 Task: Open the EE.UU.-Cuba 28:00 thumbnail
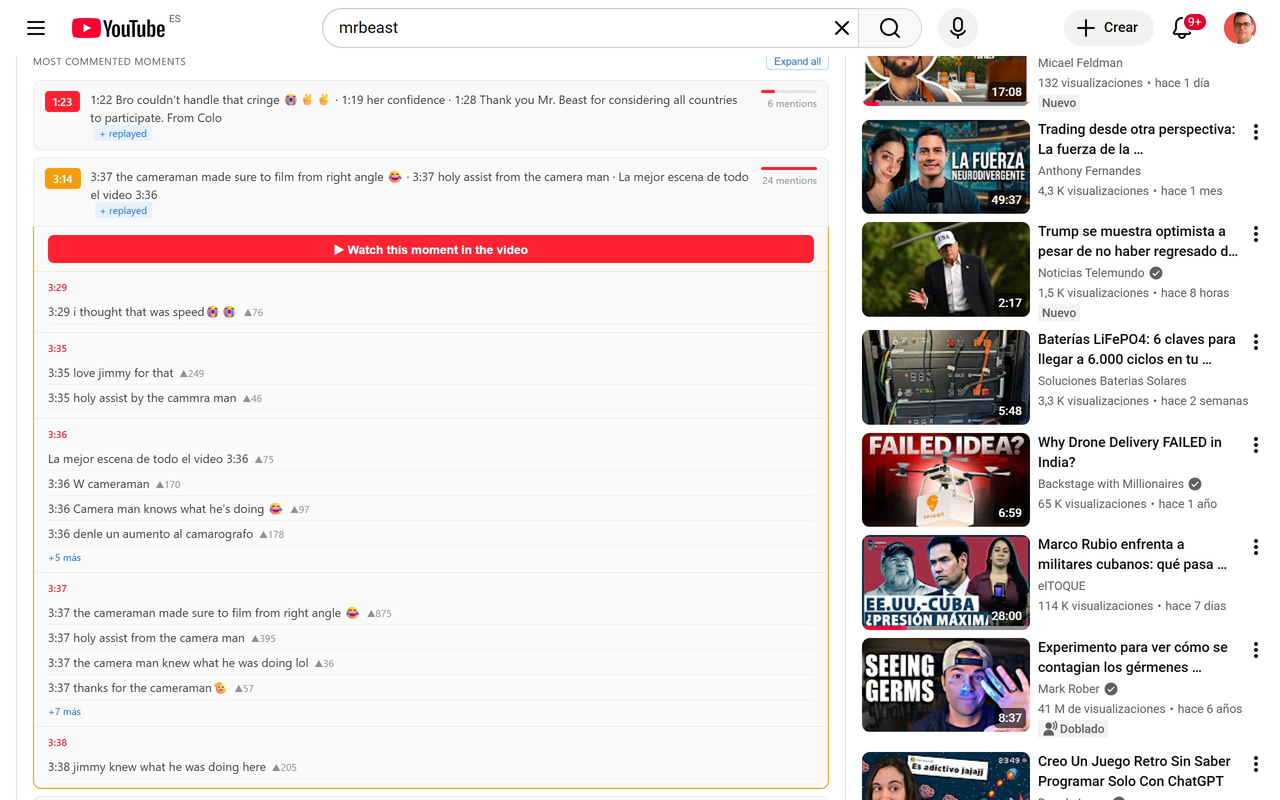(x=946, y=582)
